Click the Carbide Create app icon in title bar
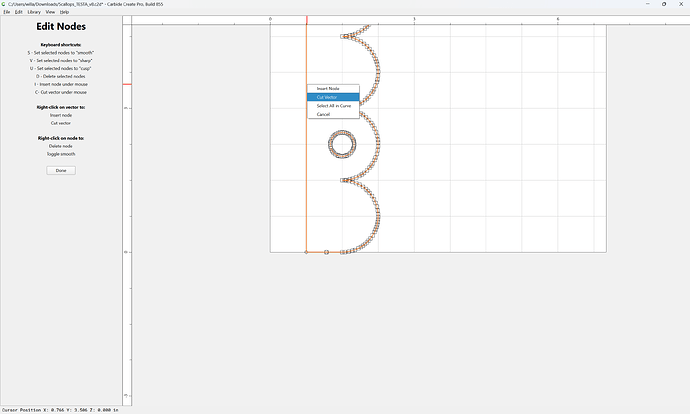The width and height of the screenshot is (690, 414). pos(4,4)
